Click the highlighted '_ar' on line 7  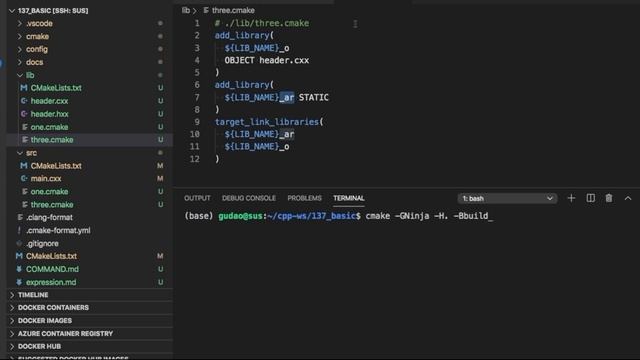click(x=287, y=97)
